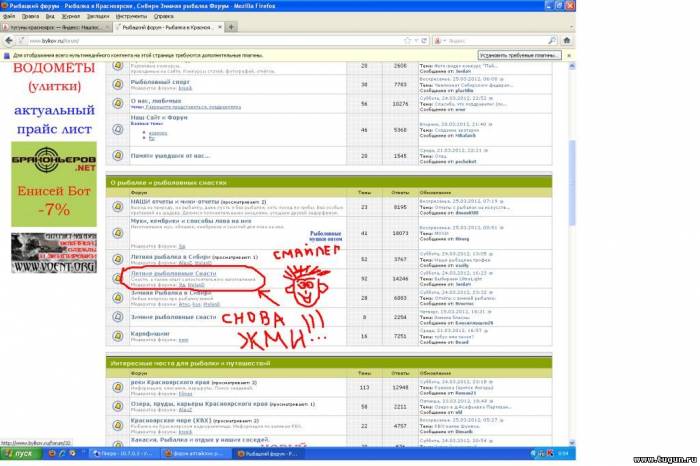700x466 pixels.
Task: Select Рыбацкий форум Firefox taskbar button
Action: point(268,454)
